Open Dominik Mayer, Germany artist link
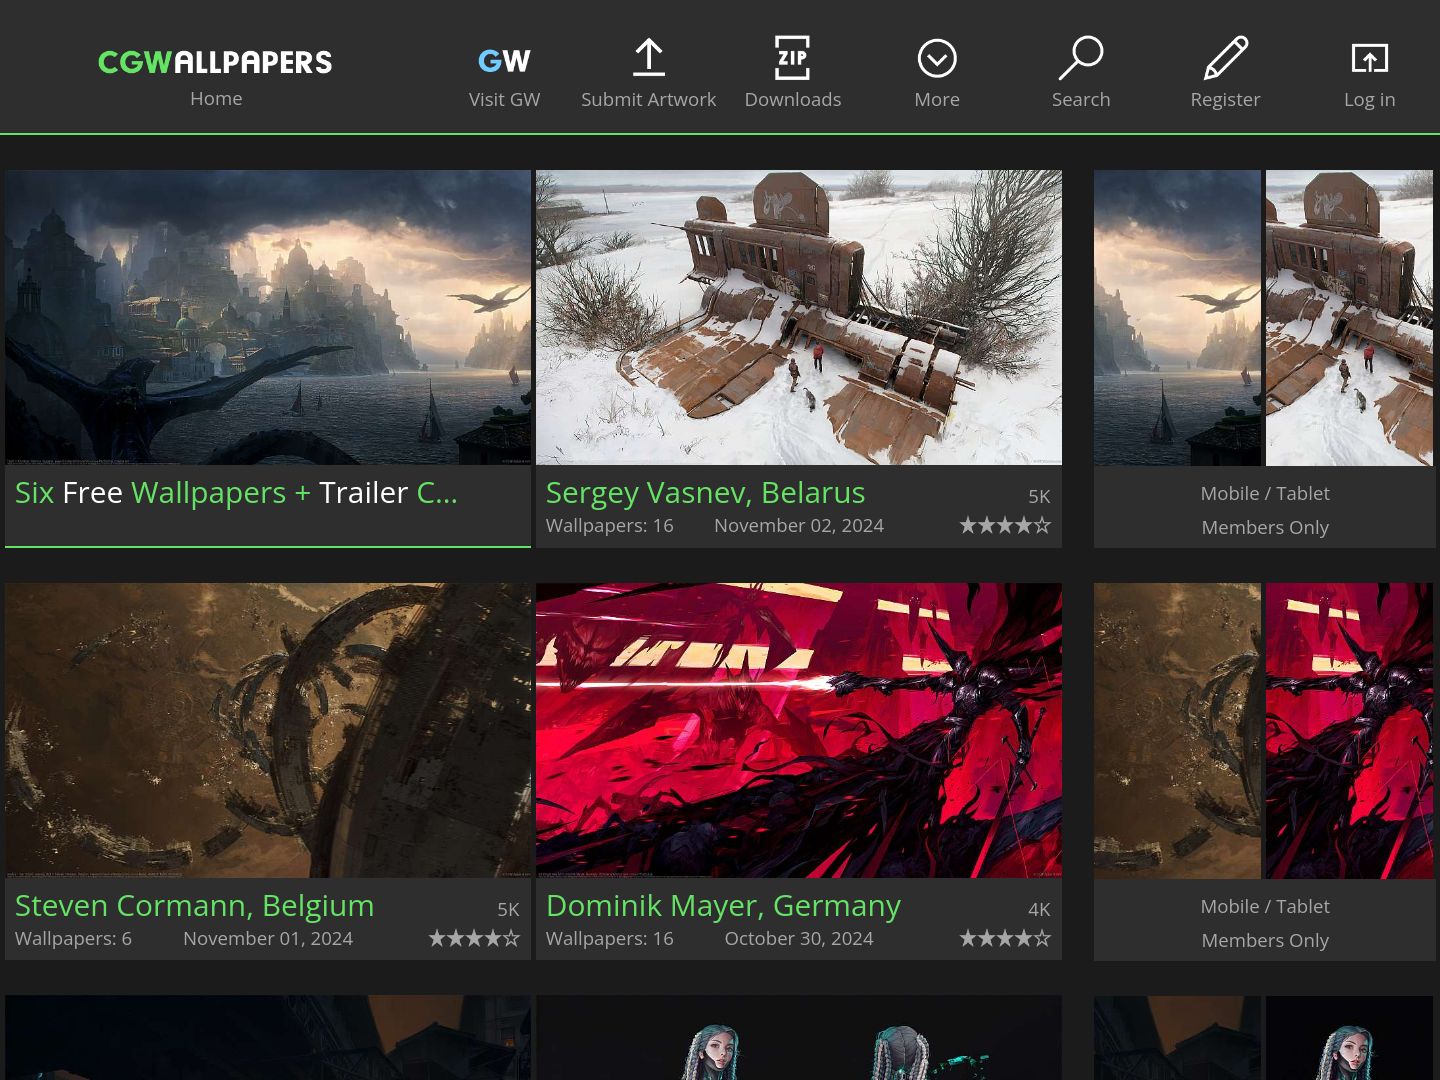Screen dimensions: 1440x1080 [x=723, y=905]
